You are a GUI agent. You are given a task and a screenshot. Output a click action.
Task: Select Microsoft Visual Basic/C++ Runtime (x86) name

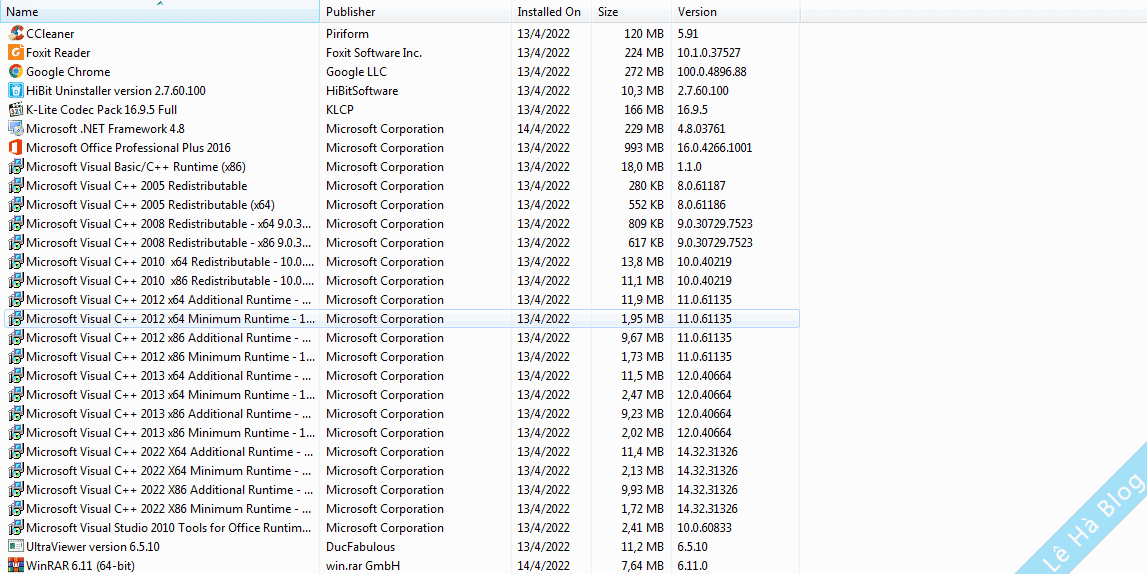136,167
